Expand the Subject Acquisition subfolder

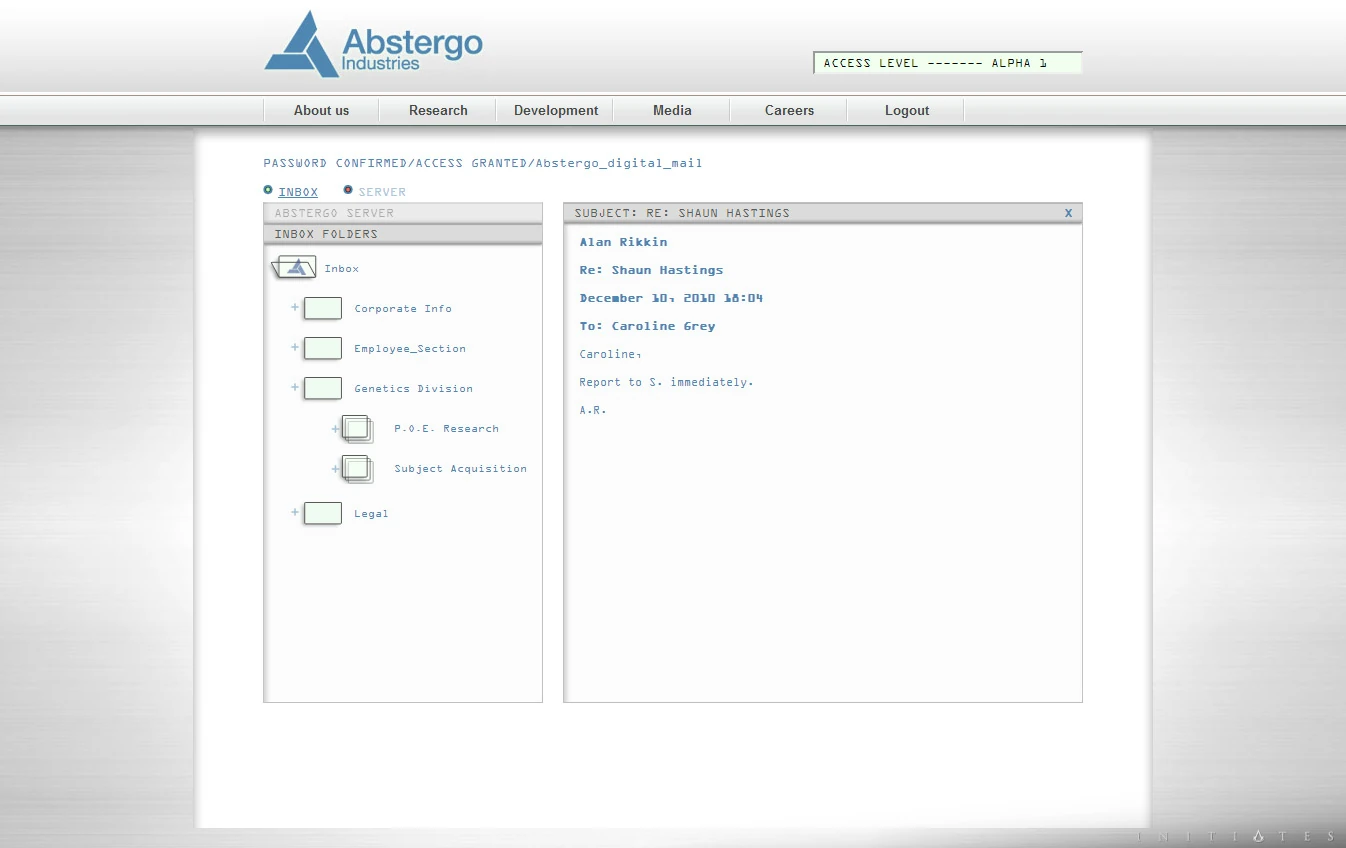tap(336, 469)
